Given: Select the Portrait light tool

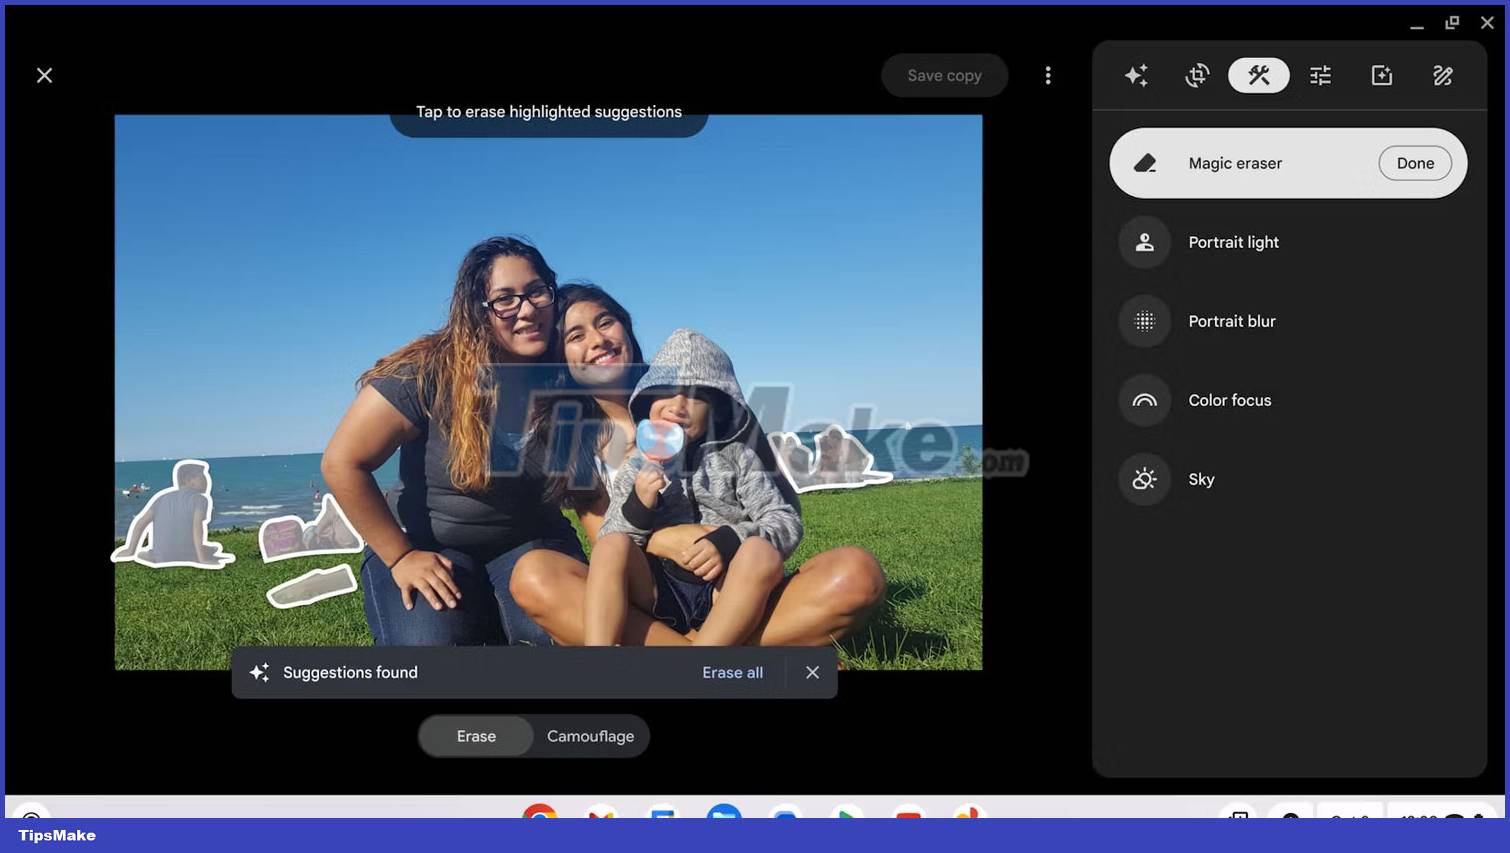Looking at the screenshot, I should pyautogui.click(x=1233, y=242).
